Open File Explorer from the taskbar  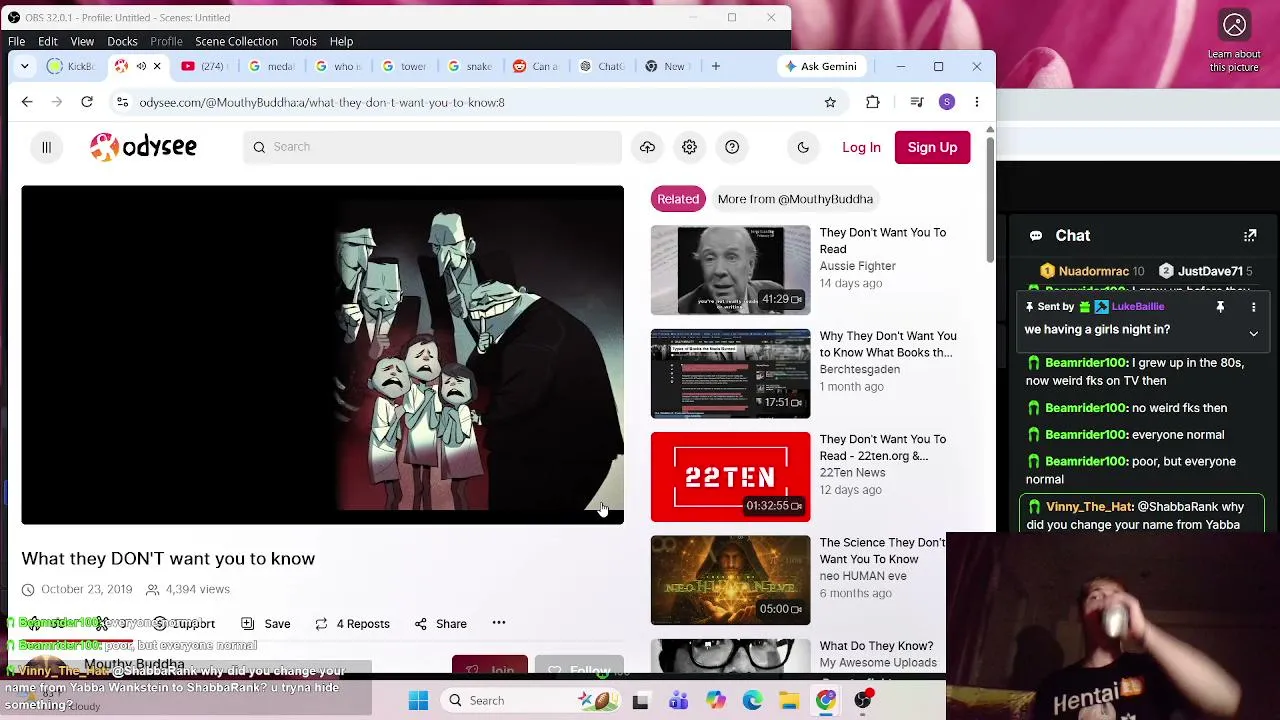point(789,701)
